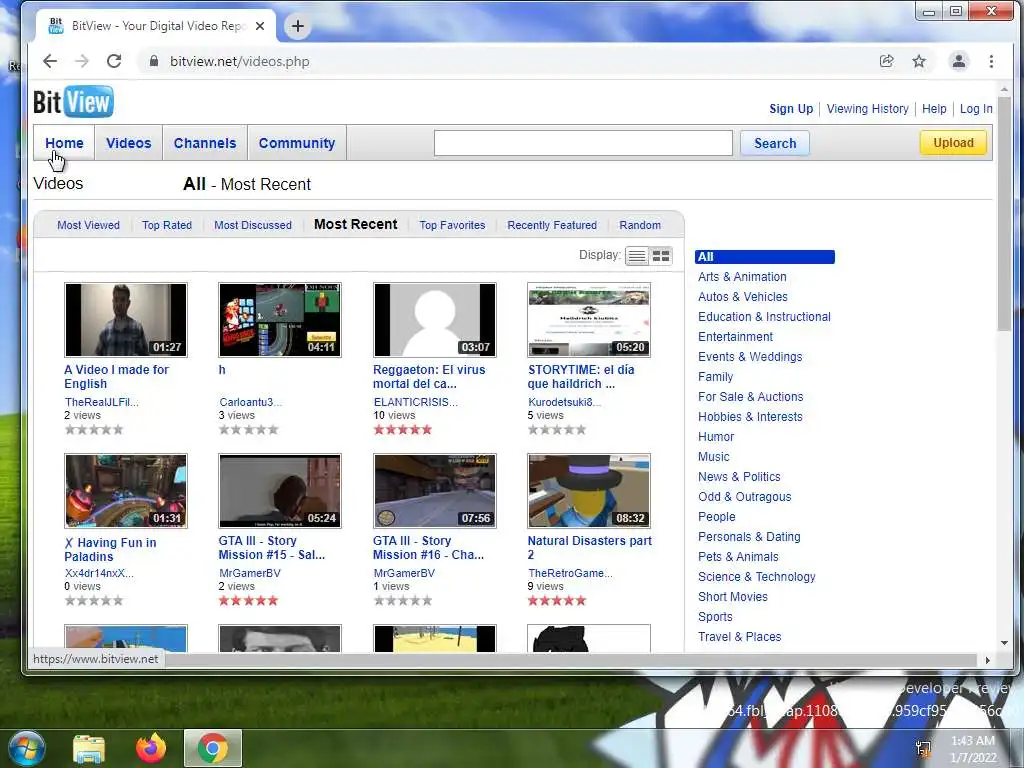This screenshot has height=768, width=1024.
Task: Open GTA III Story Mission #16 thumbnail
Action: point(435,491)
